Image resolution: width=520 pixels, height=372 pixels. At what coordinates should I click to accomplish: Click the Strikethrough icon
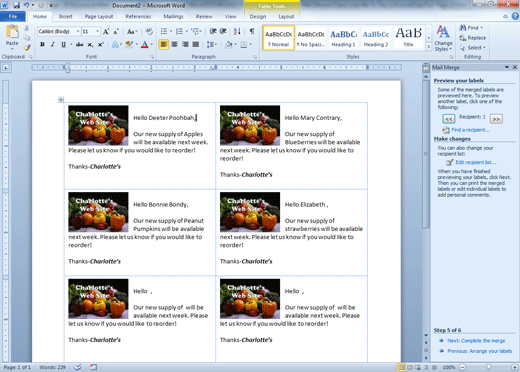pyautogui.click(x=79, y=44)
